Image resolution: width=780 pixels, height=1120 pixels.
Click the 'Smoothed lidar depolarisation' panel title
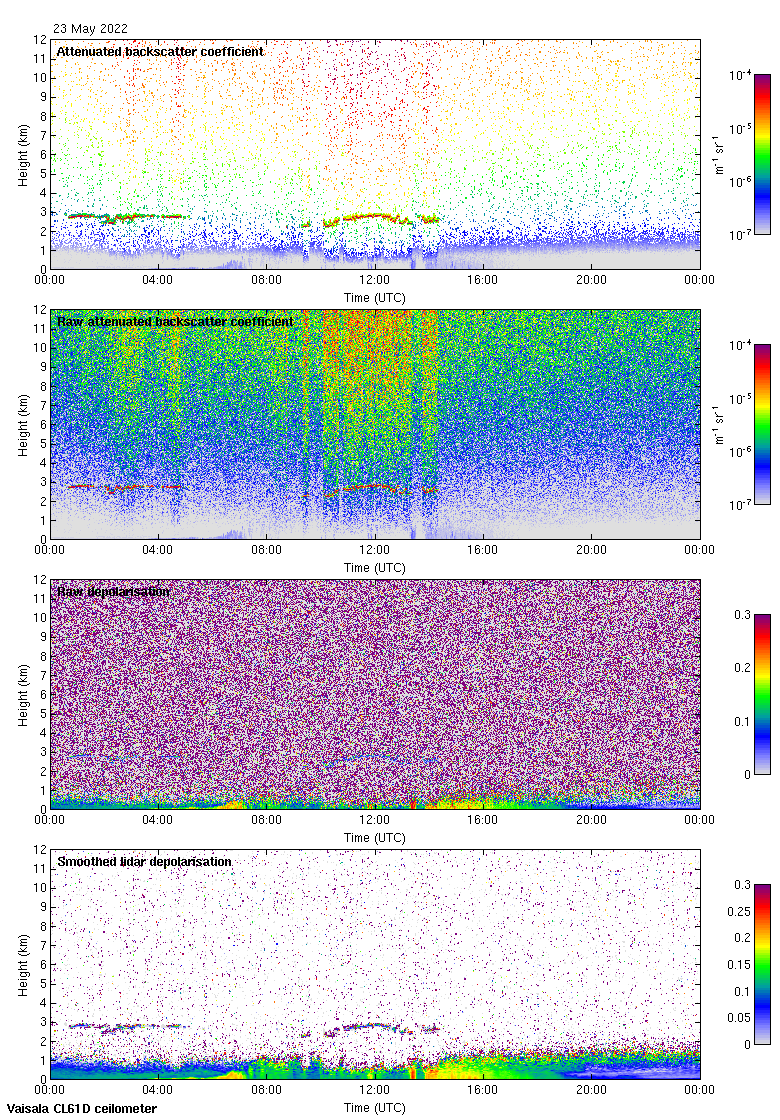point(144,861)
